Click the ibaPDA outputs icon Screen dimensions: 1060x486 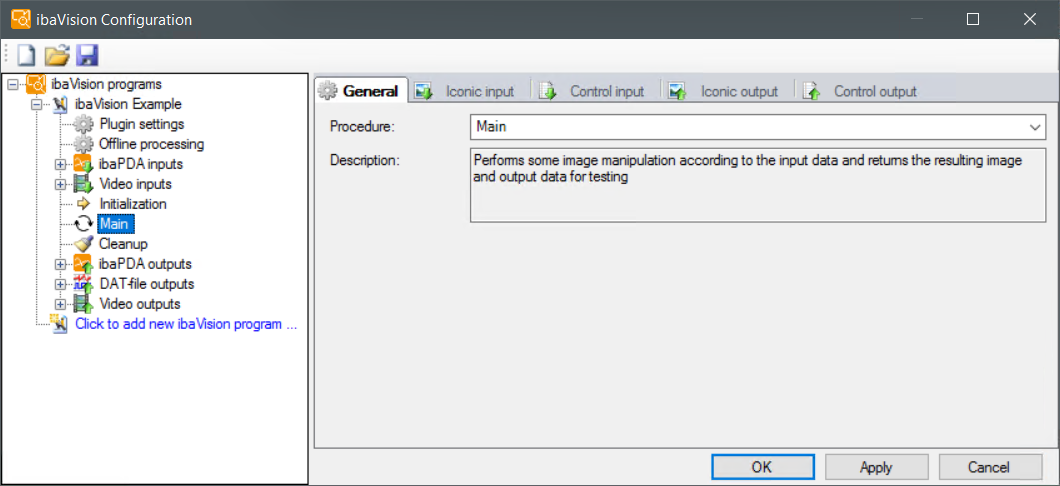point(83,264)
